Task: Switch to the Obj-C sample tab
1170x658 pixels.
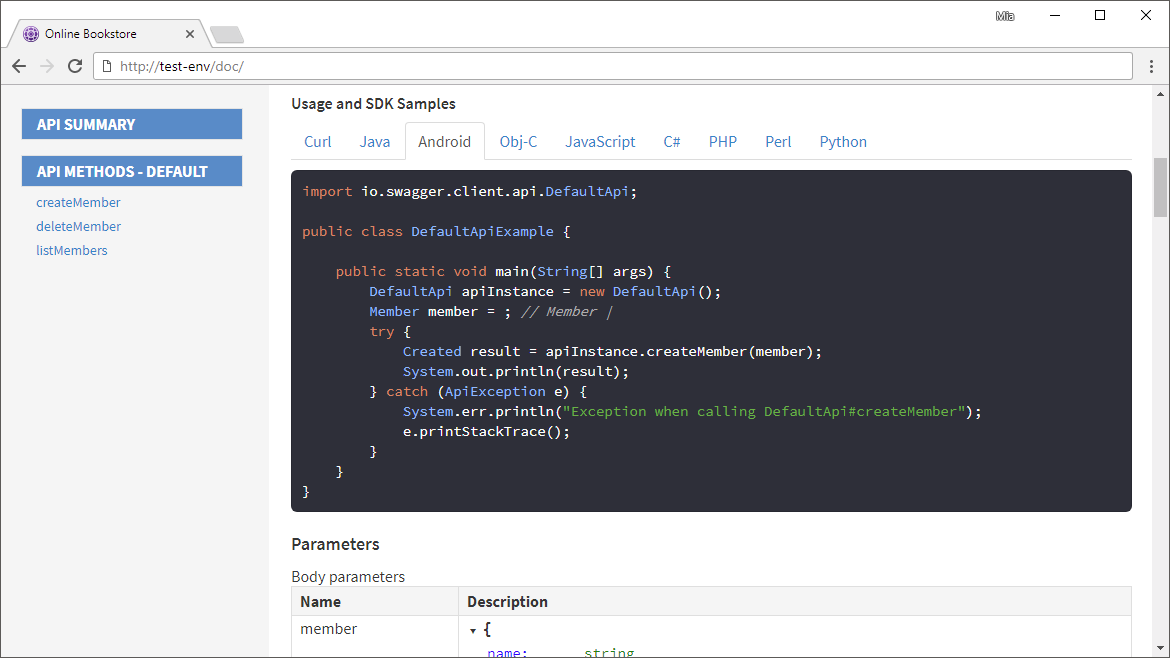Action: click(519, 142)
